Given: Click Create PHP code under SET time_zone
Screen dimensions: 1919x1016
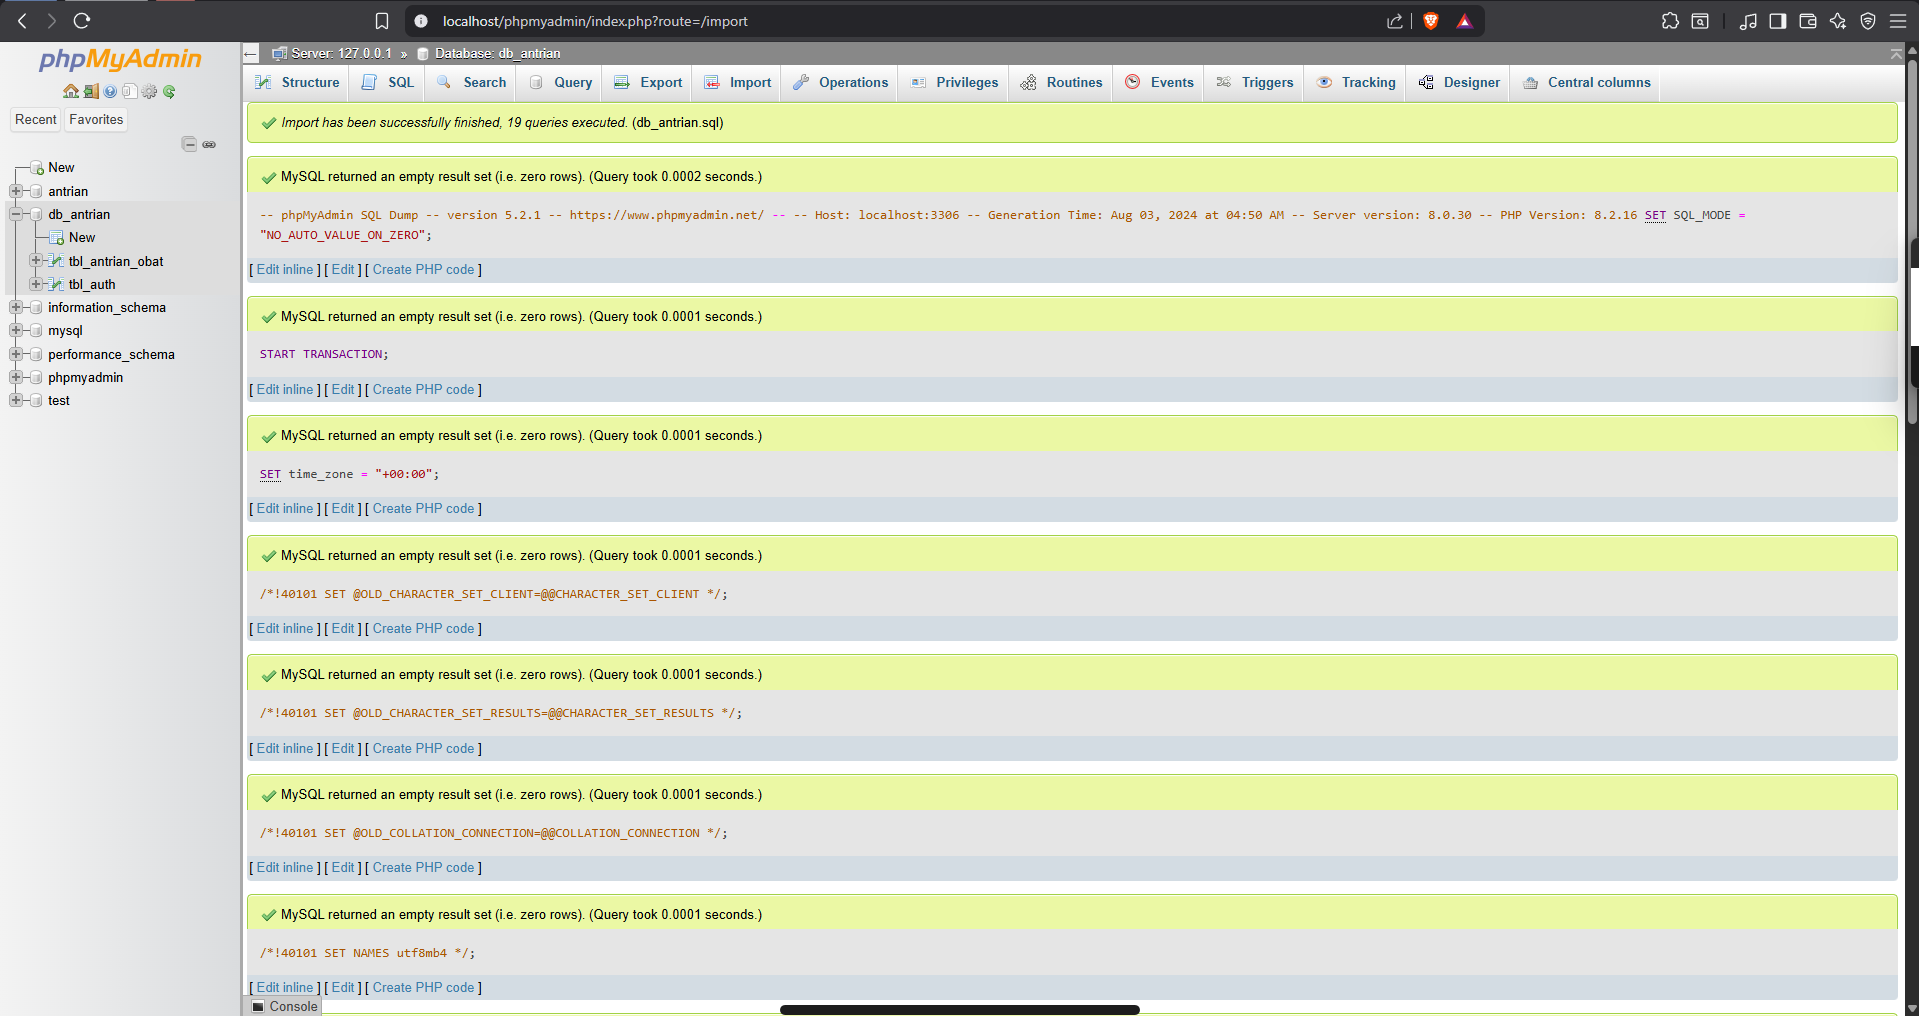Looking at the screenshot, I should click(423, 509).
